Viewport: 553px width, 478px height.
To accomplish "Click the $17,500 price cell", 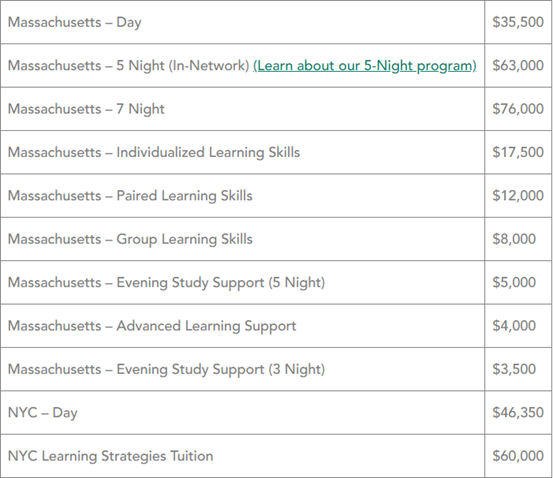I will tap(518, 152).
